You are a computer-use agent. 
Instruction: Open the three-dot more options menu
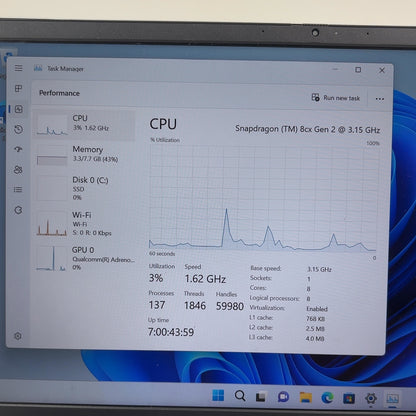(380, 99)
